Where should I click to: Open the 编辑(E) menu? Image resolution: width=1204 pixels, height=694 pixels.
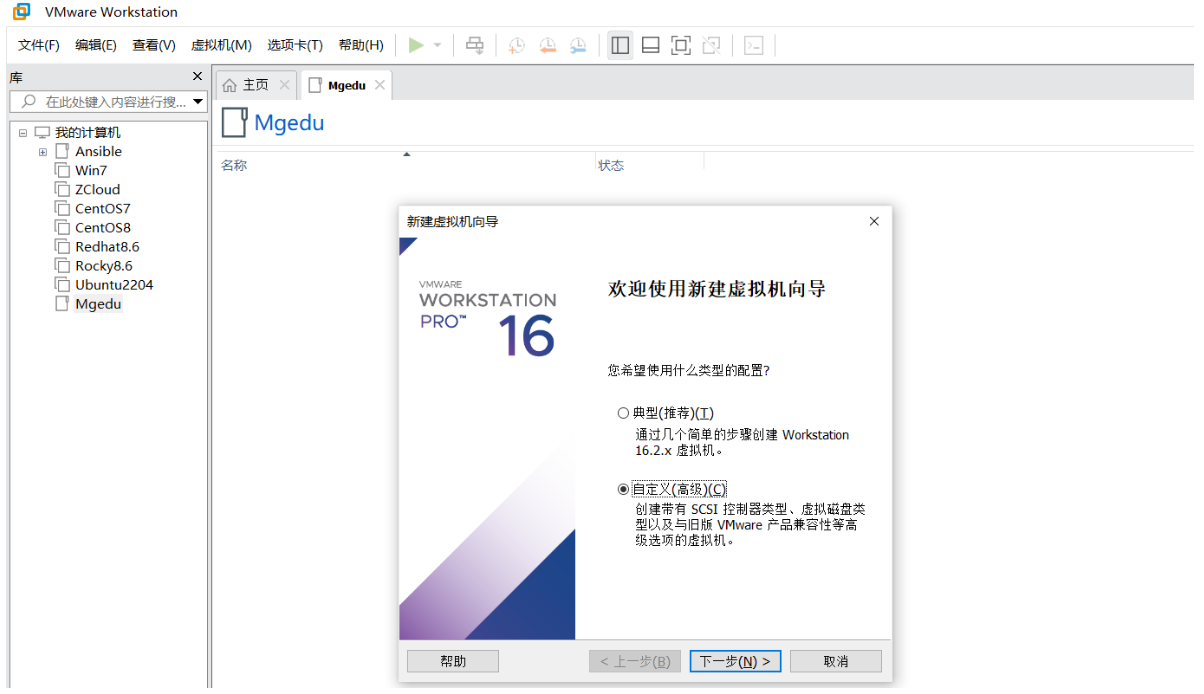(x=96, y=45)
